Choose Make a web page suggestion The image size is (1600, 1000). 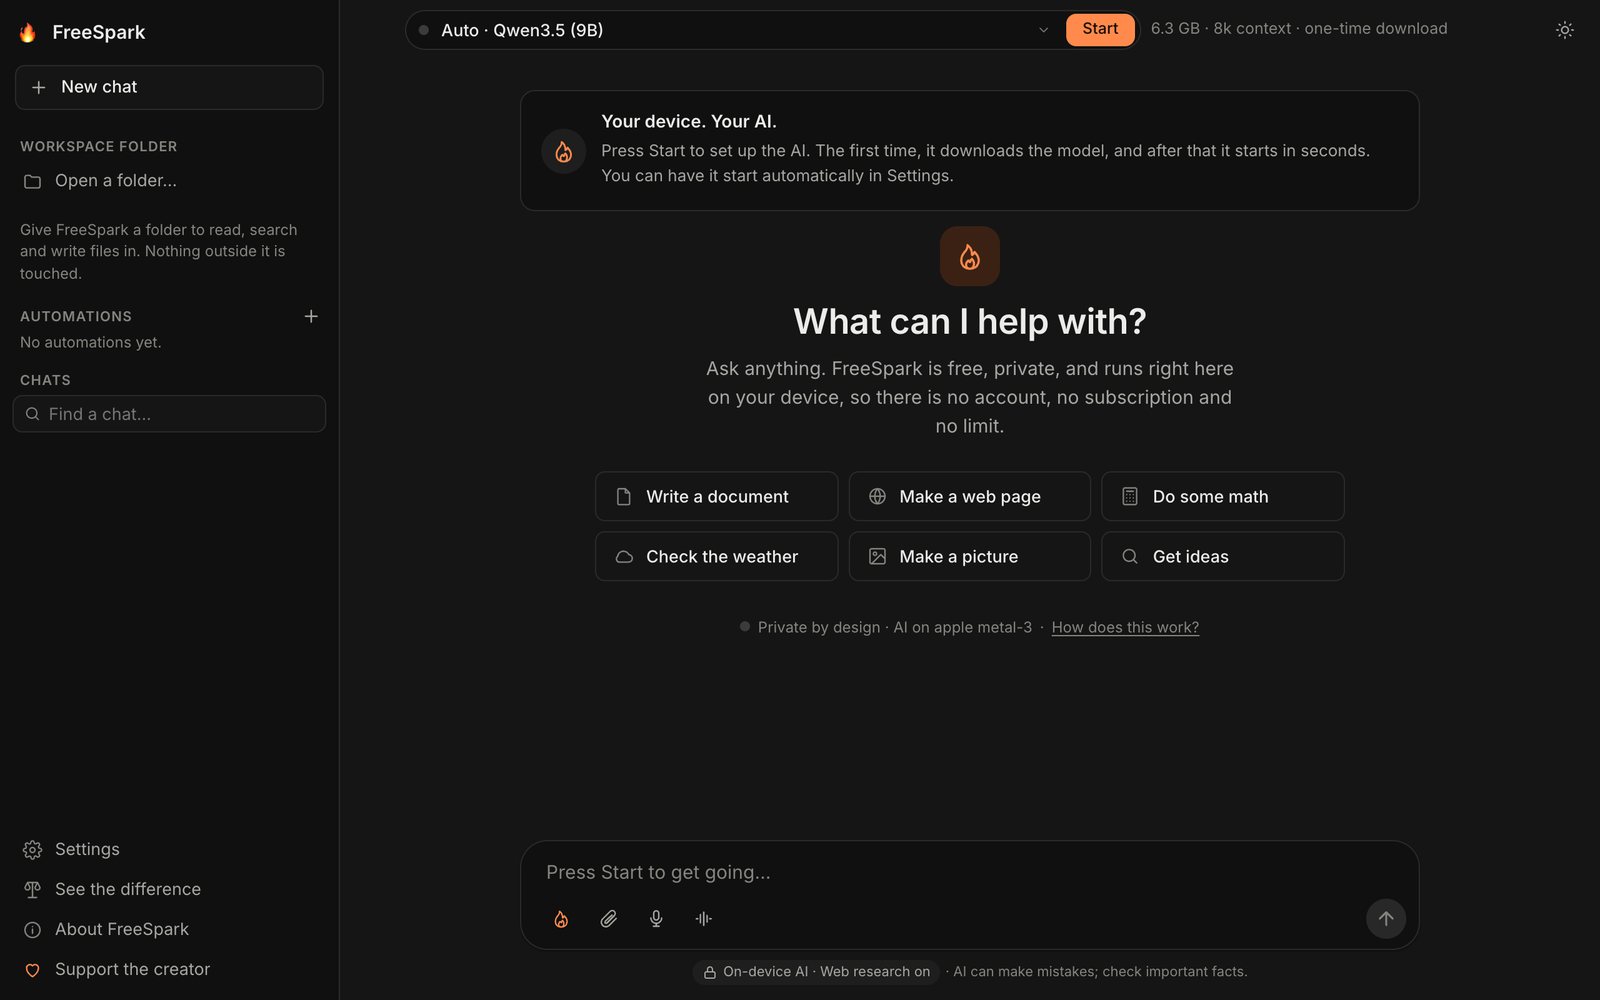pos(969,496)
